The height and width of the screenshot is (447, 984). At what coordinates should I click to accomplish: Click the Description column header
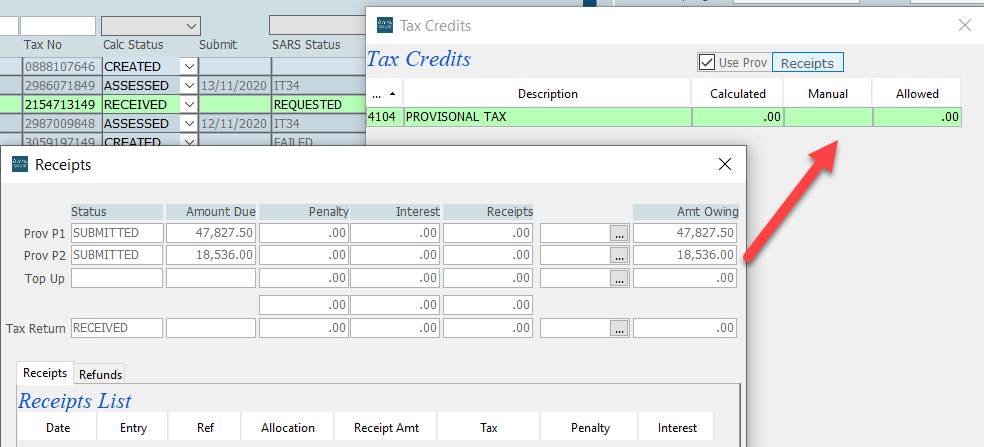pyautogui.click(x=547, y=93)
